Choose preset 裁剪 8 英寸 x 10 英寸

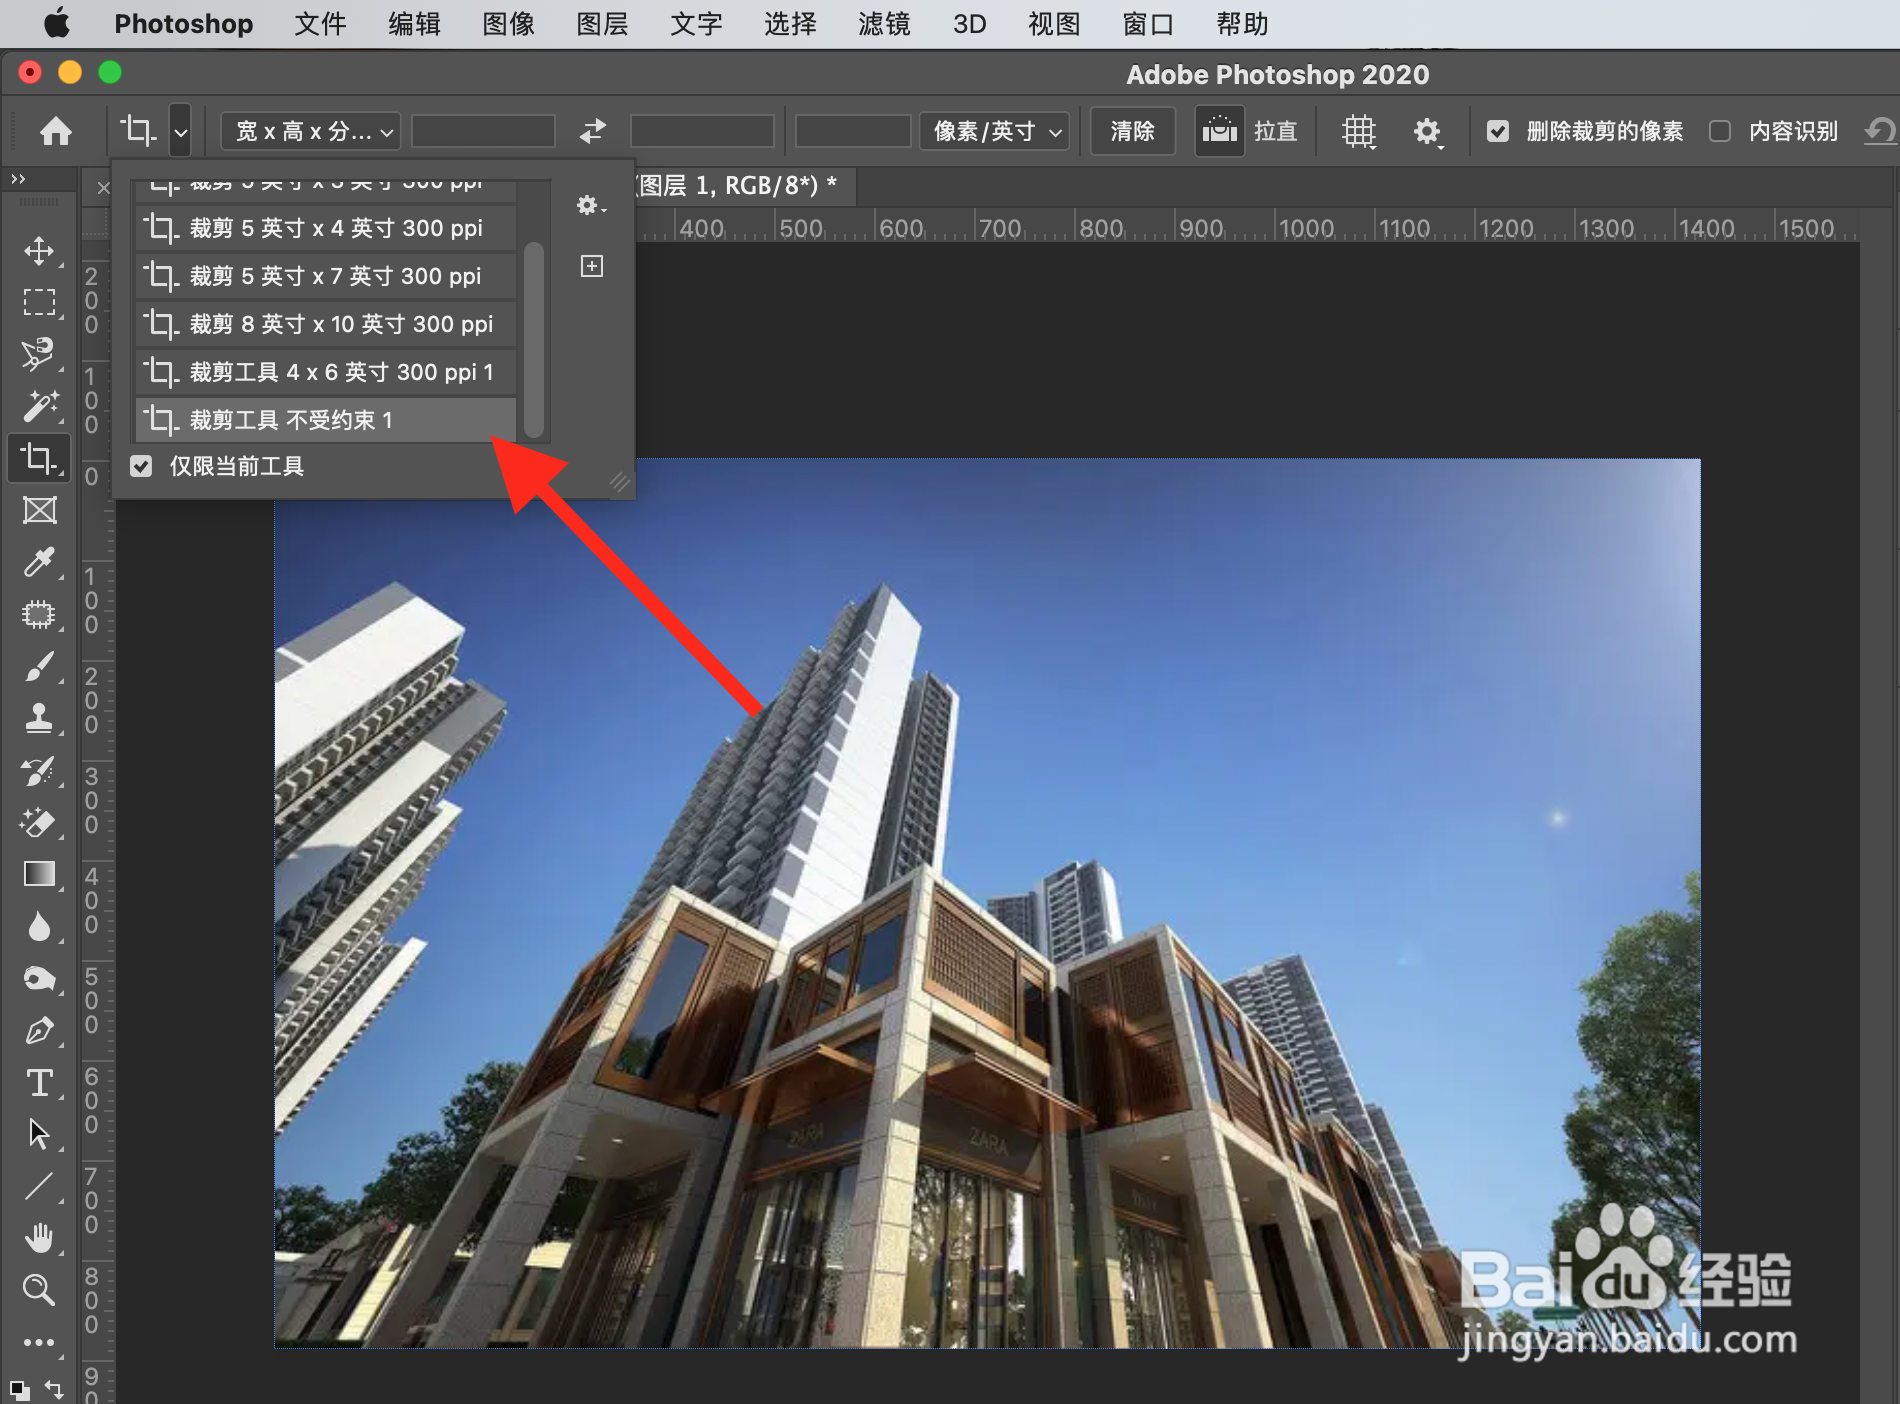(x=326, y=324)
